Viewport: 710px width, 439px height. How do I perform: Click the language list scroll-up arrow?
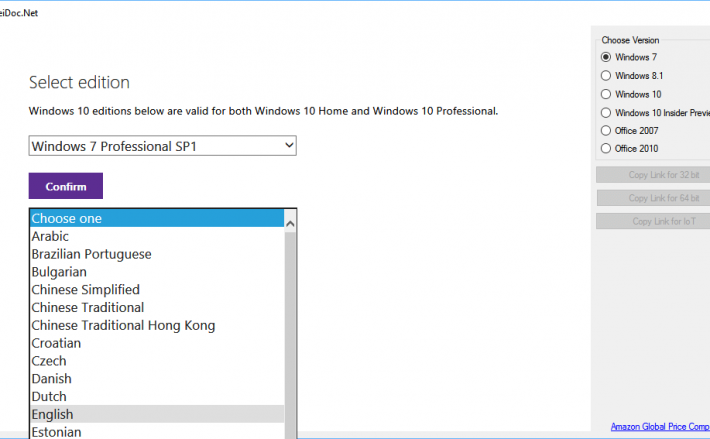290,224
